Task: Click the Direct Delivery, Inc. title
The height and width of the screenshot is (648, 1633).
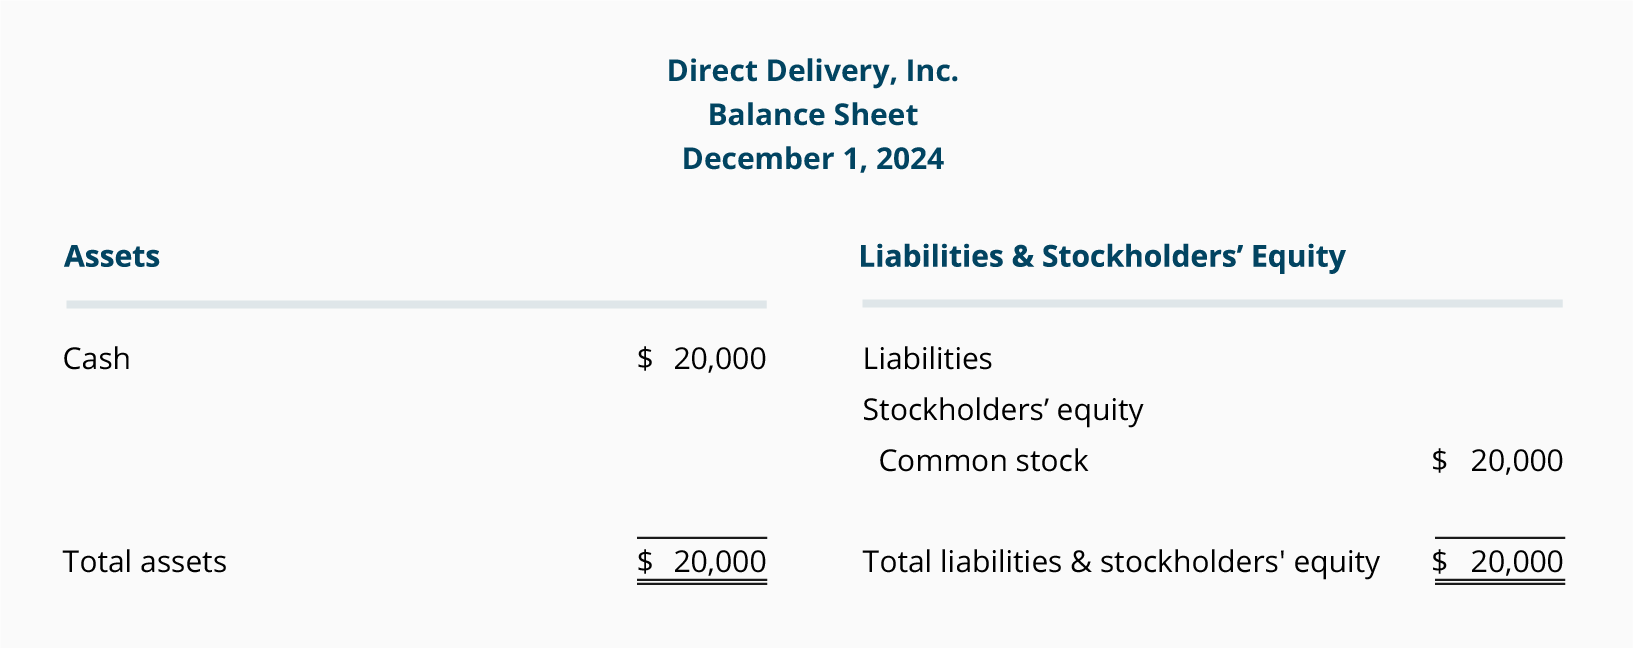Action: (812, 71)
